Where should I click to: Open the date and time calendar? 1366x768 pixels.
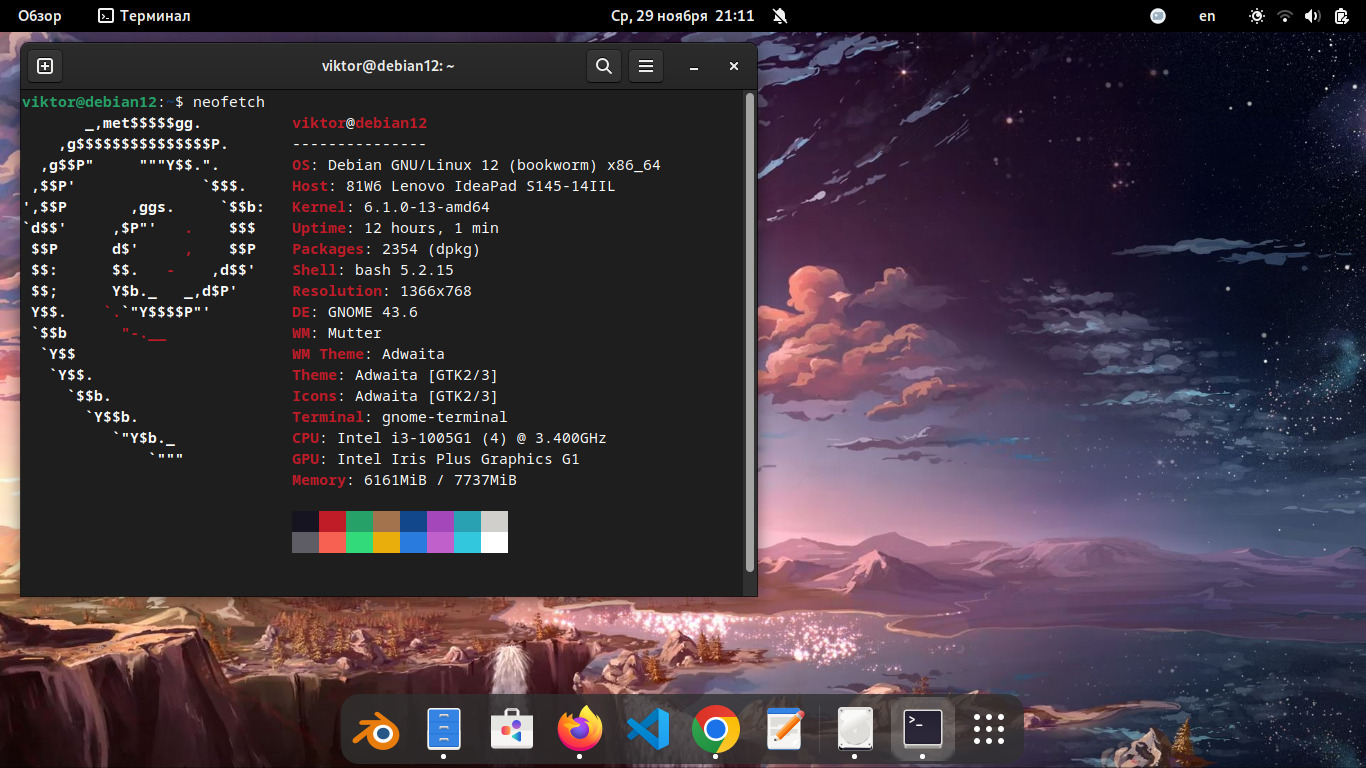point(682,16)
